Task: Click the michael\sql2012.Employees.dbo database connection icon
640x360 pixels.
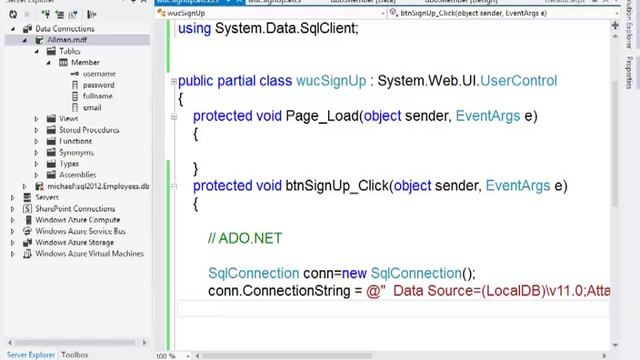Action: coord(39,186)
